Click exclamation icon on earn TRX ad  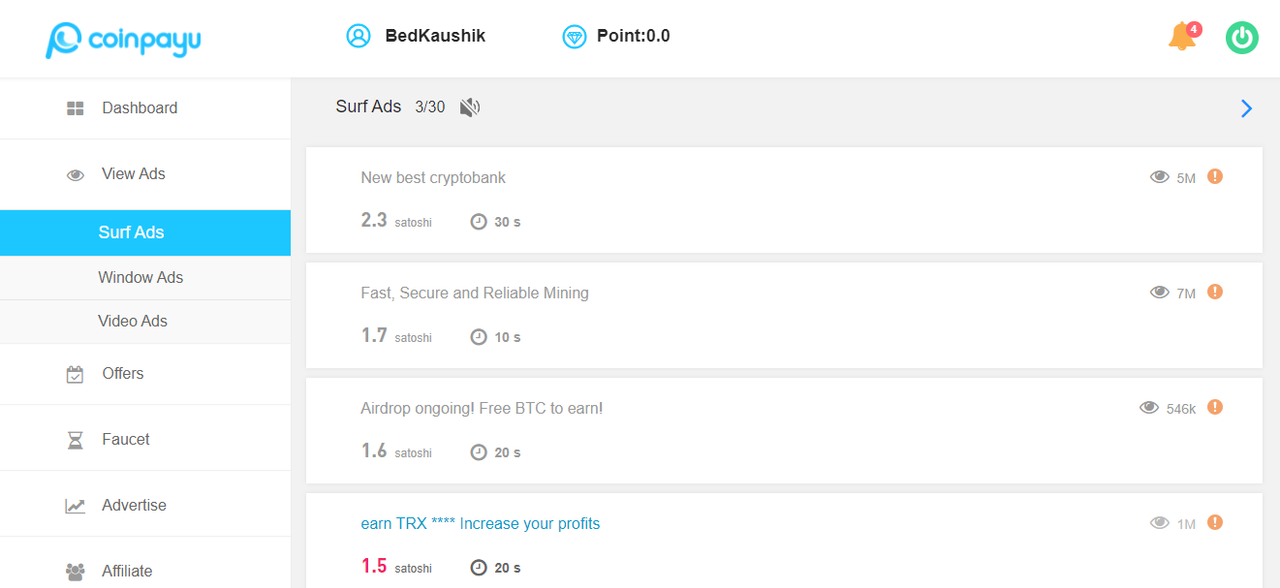(1215, 522)
